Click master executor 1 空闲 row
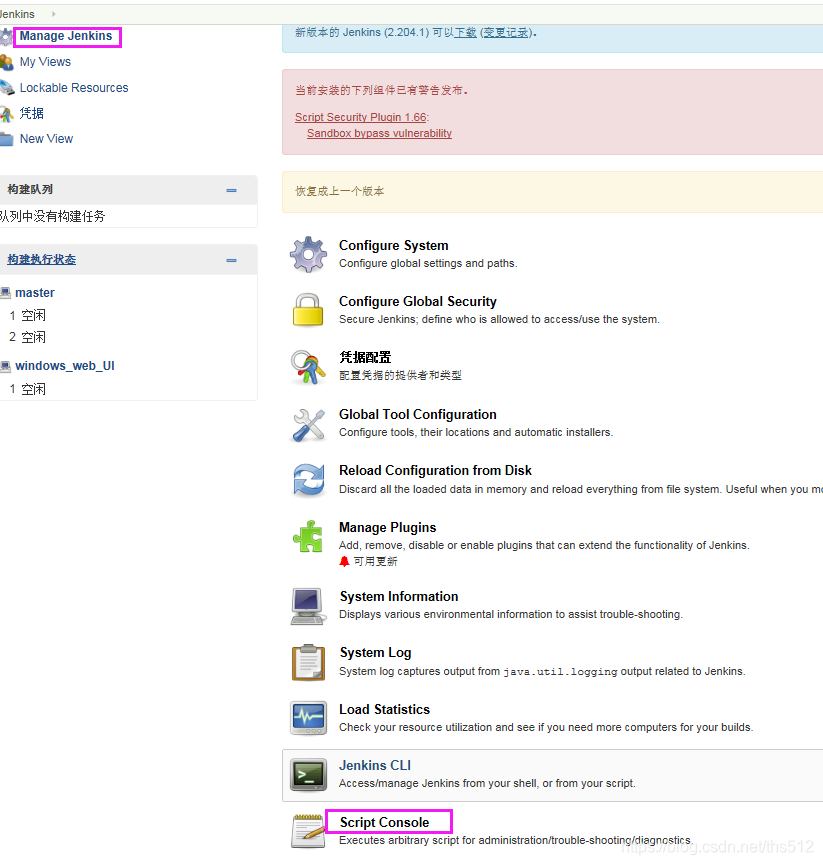This screenshot has height=865, width=823. [x=28, y=316]
